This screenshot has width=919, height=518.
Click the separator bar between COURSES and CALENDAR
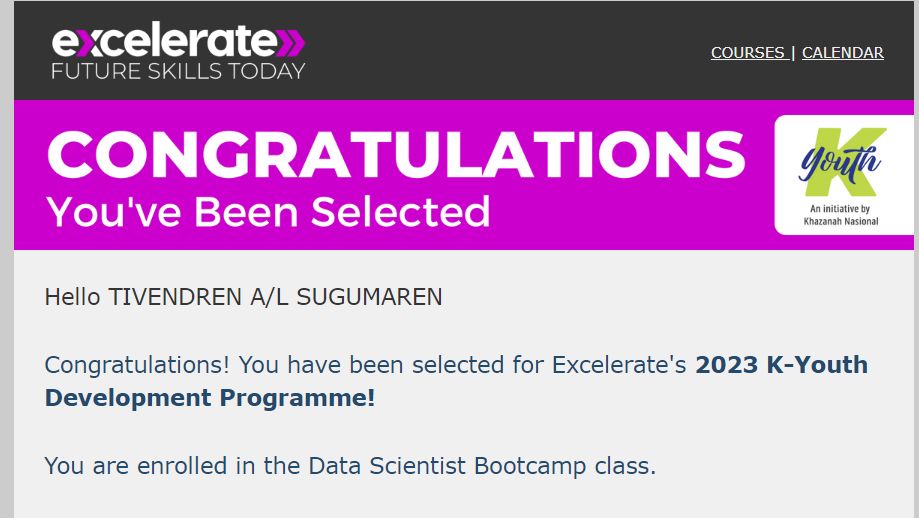(793, 53)
